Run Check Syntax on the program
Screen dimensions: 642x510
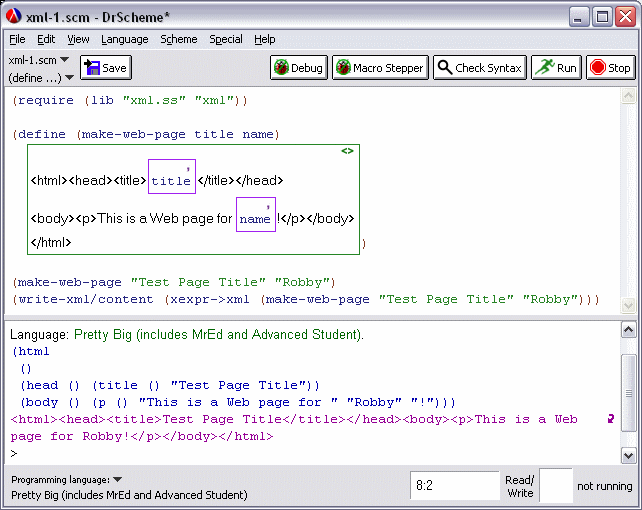[x=480, y=68]
